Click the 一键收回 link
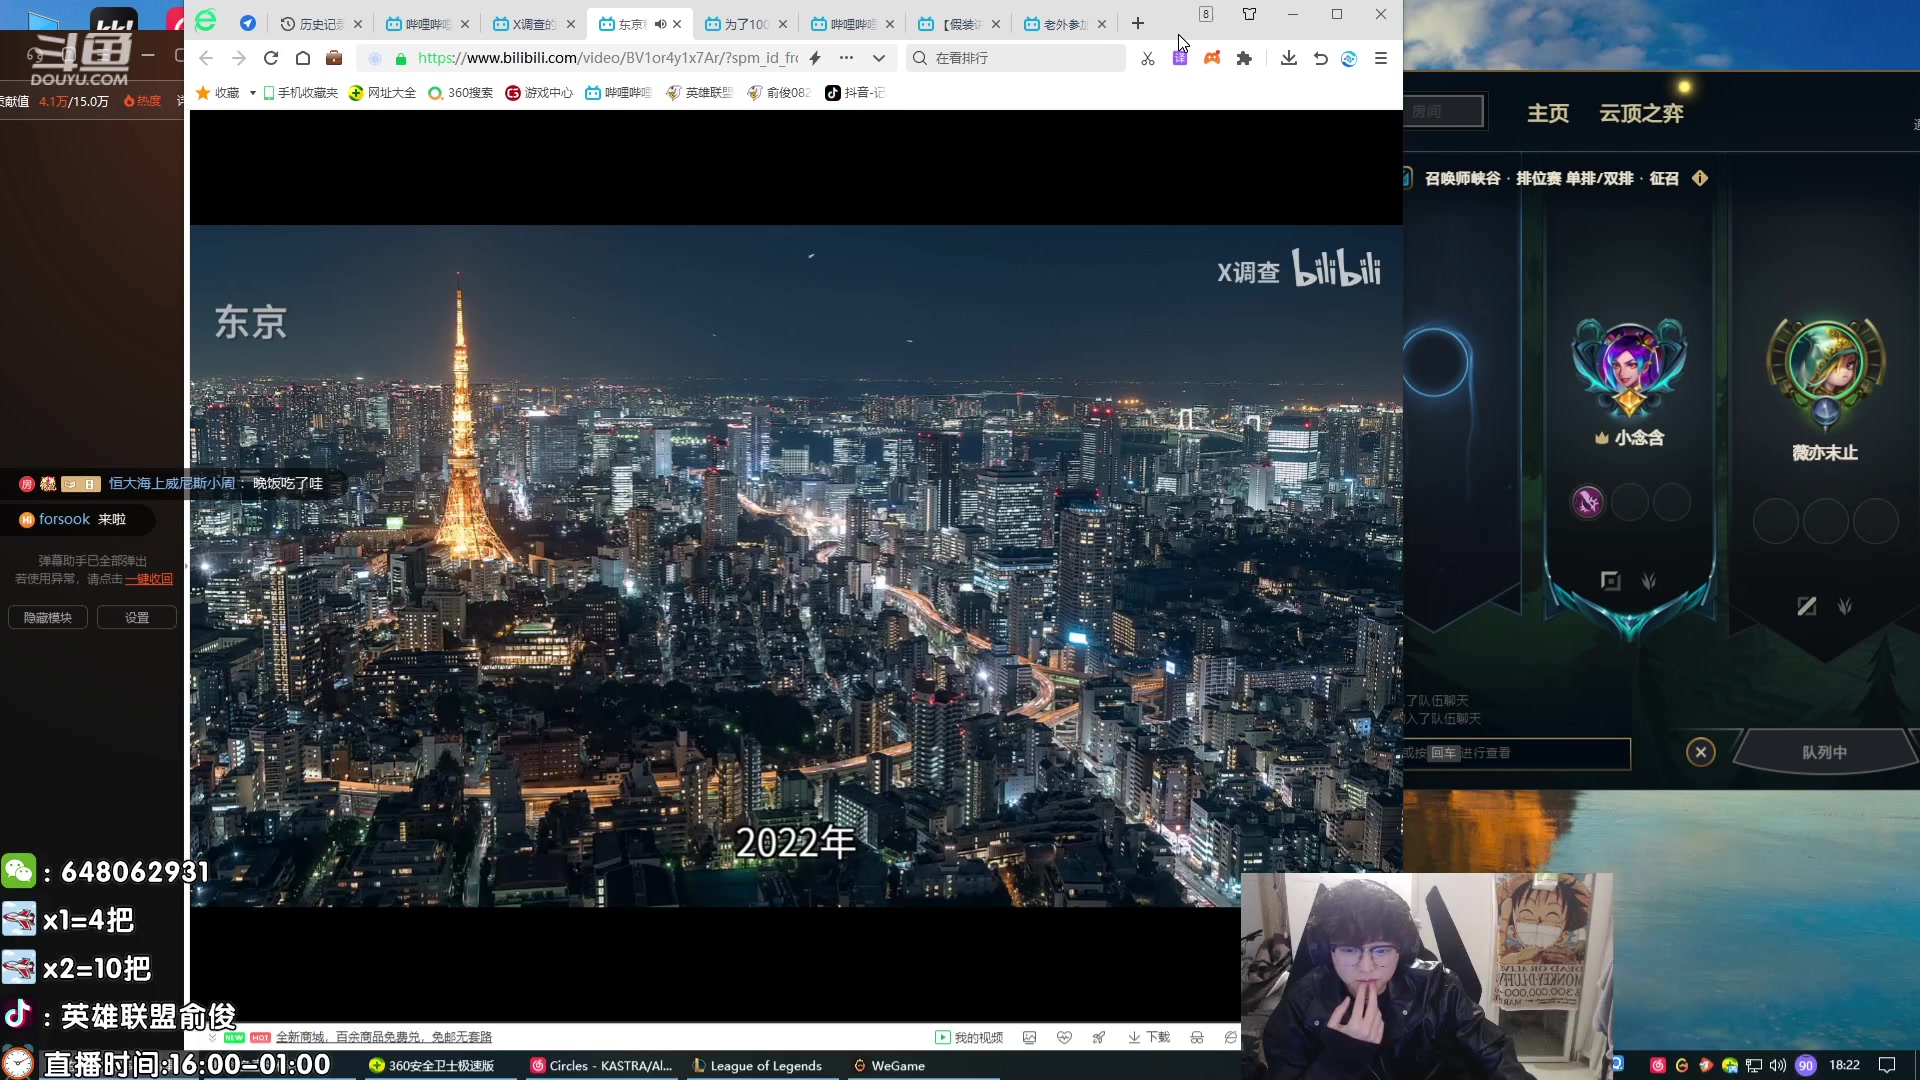Viewport: 1920px width, 1080px height. [149, 579]
